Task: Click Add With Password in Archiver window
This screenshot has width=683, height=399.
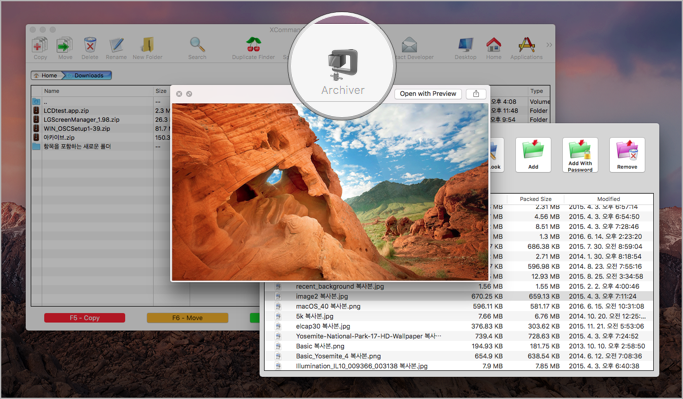Action: coord(580,155)
